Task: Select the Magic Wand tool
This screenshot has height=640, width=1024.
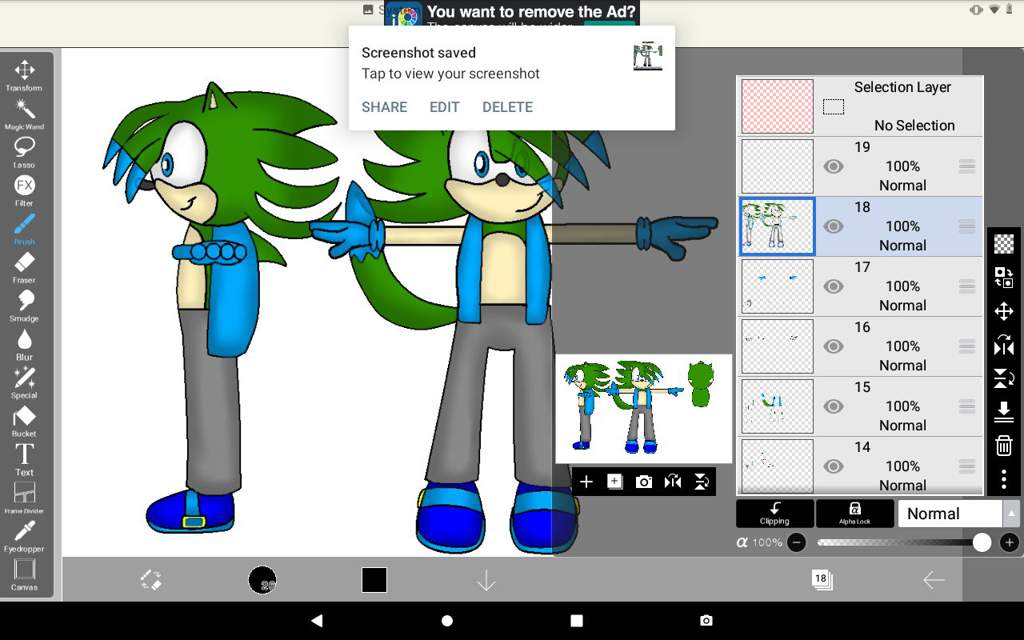Action: 24,113
